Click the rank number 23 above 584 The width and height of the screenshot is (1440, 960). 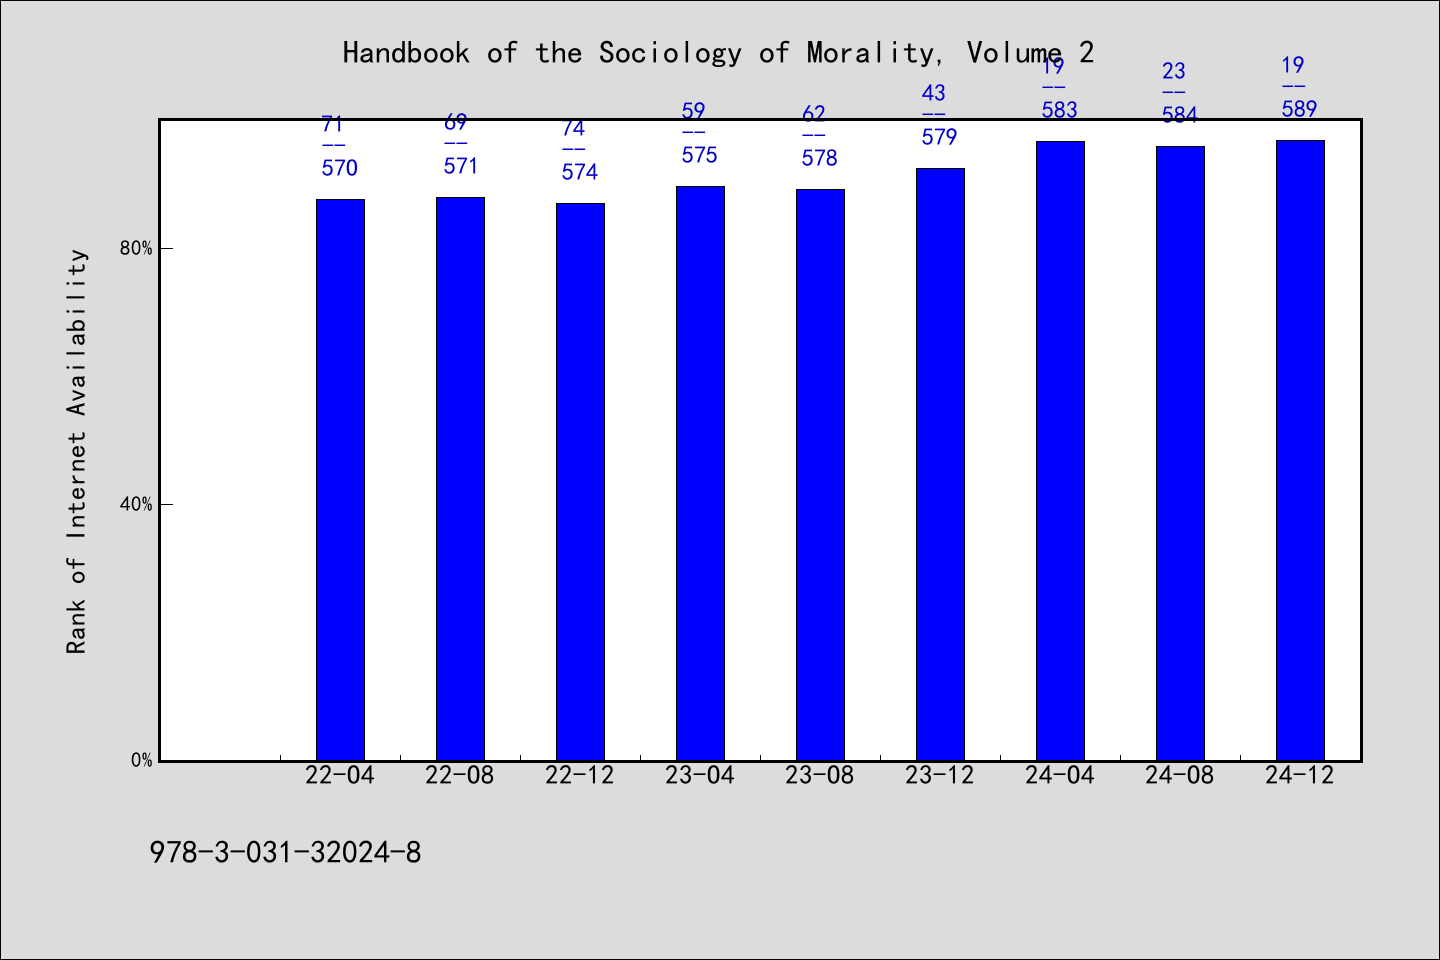pyautogui.click(x=1173, y=71)
